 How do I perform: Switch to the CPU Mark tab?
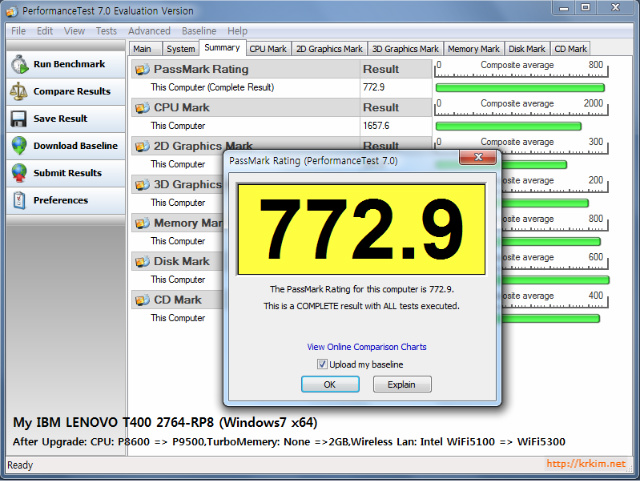[268, 49]
